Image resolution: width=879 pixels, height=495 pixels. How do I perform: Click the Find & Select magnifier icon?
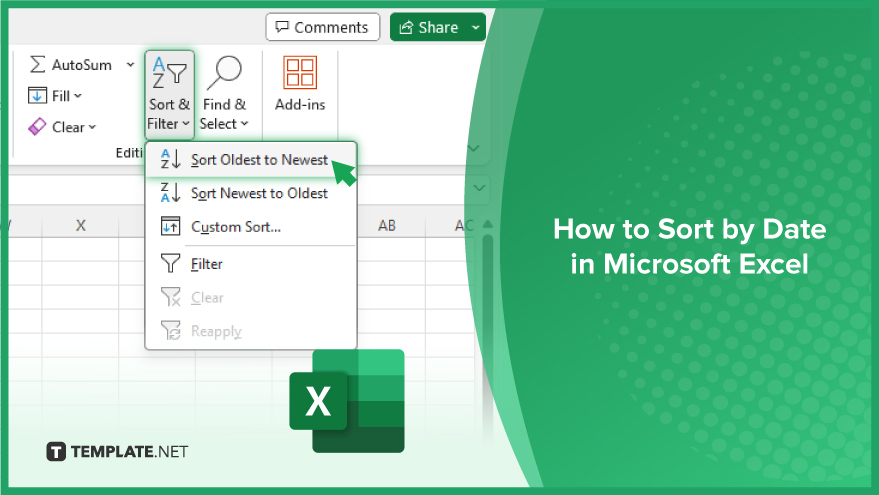point(224,73)
